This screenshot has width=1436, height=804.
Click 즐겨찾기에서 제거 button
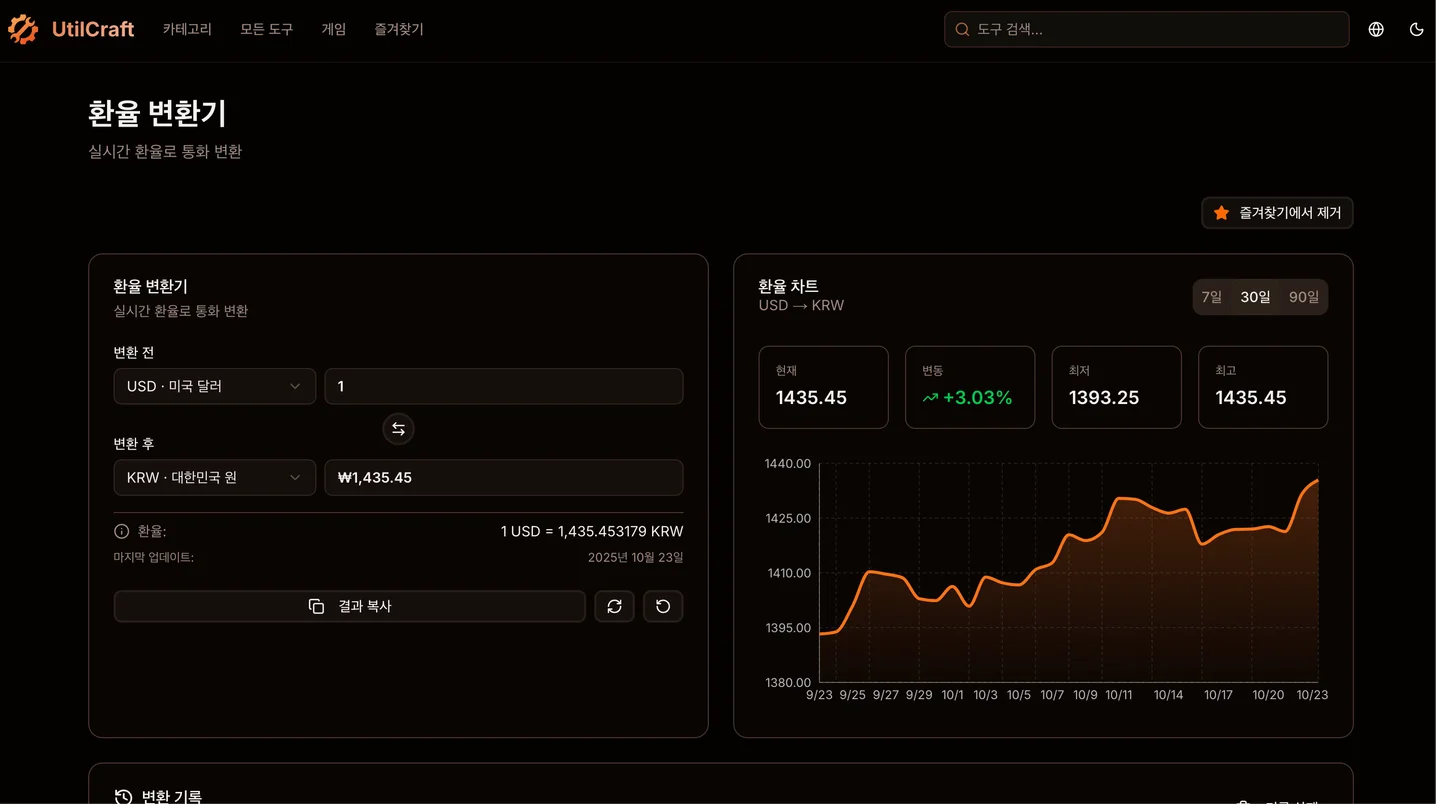pos(1277,213)
